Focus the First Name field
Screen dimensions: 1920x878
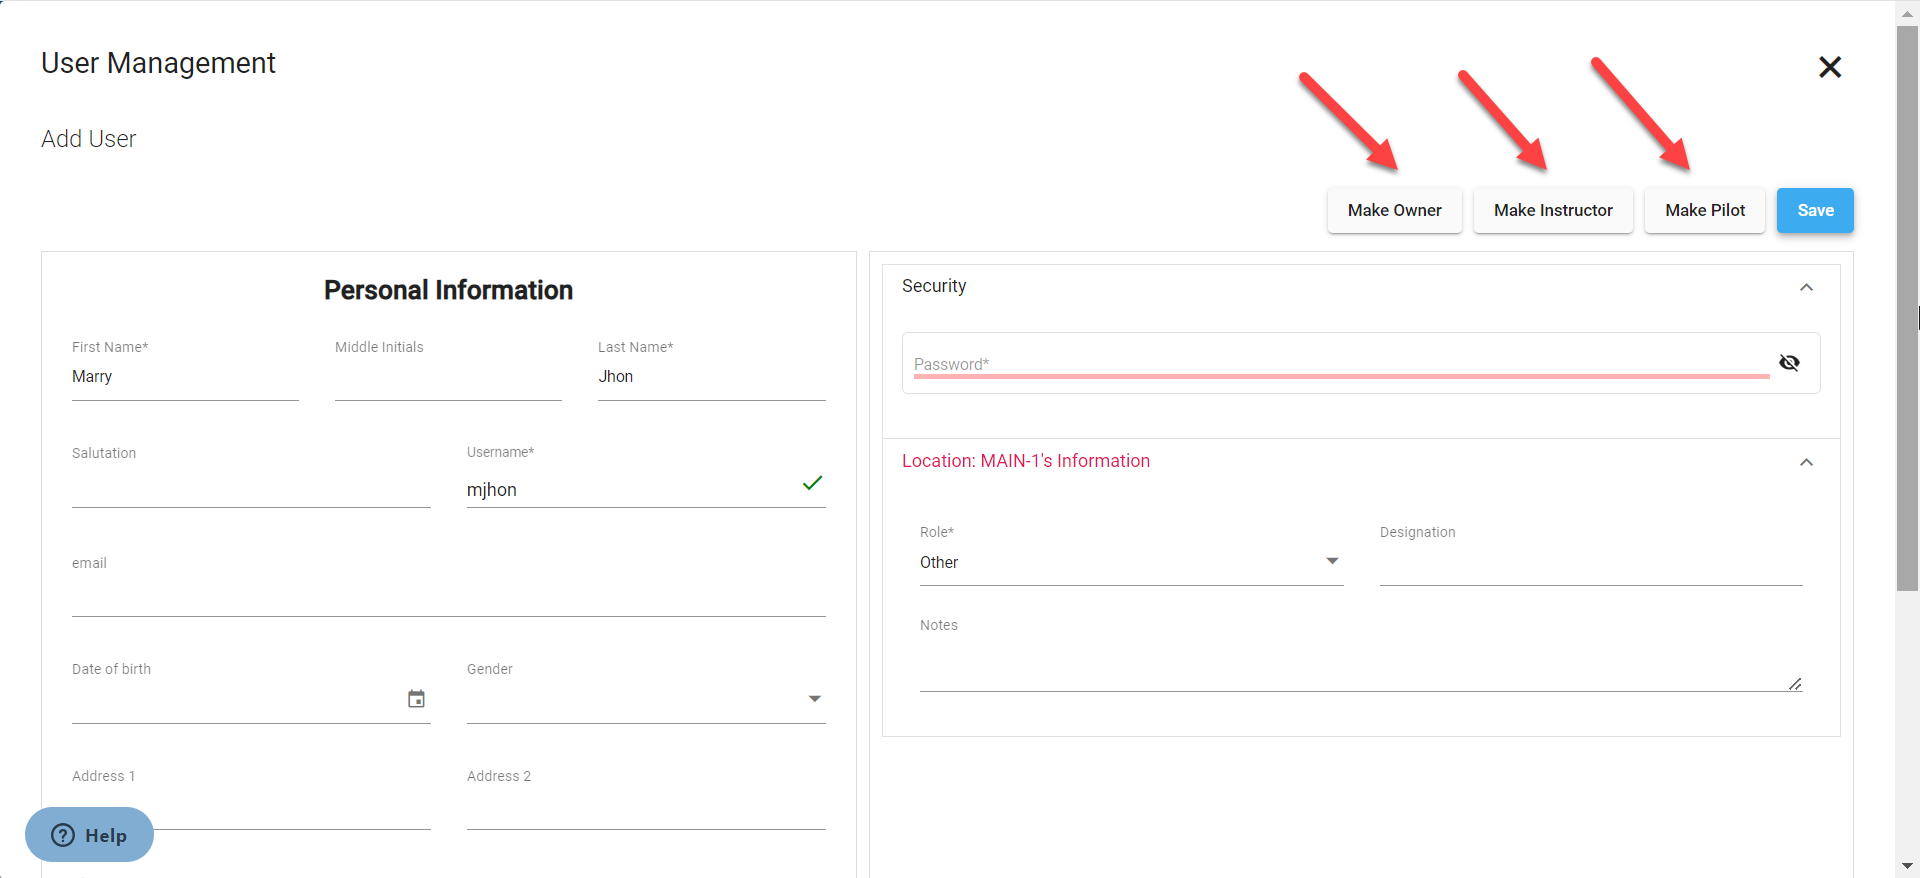[185, 378]
